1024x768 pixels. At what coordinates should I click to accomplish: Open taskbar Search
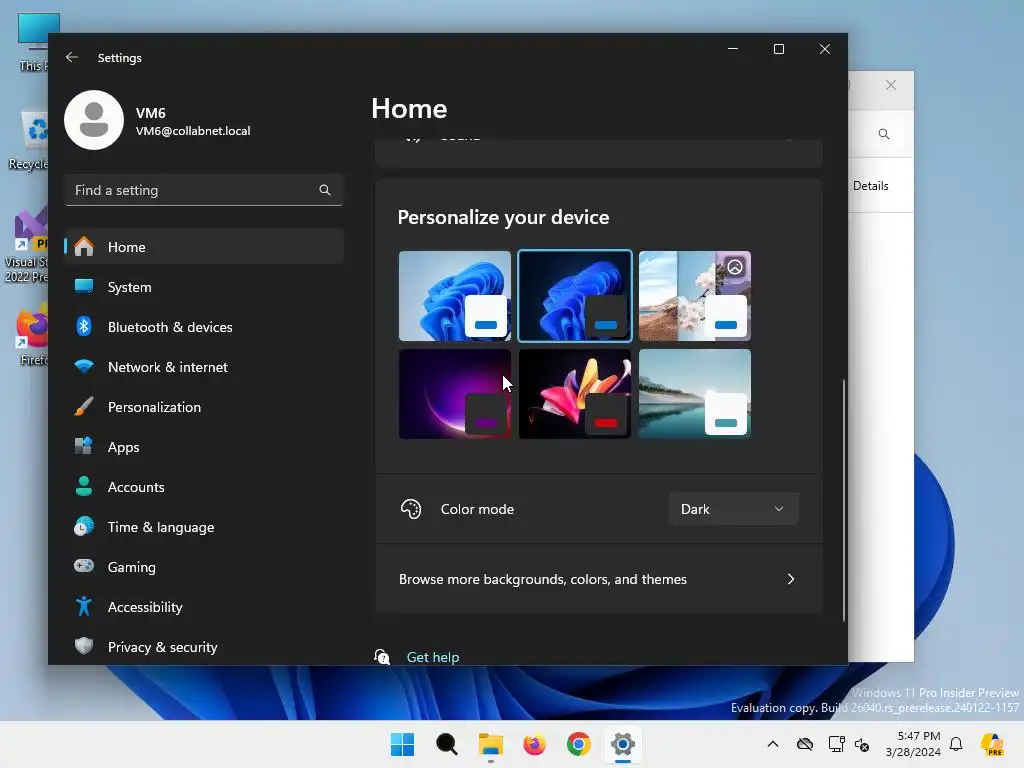click(x=447, y=744)
